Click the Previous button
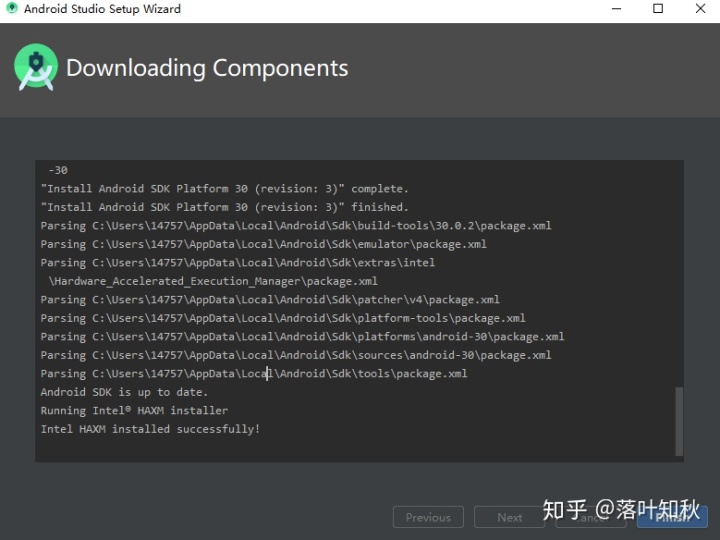Viewport: 720px width, 540px height. 428,518
